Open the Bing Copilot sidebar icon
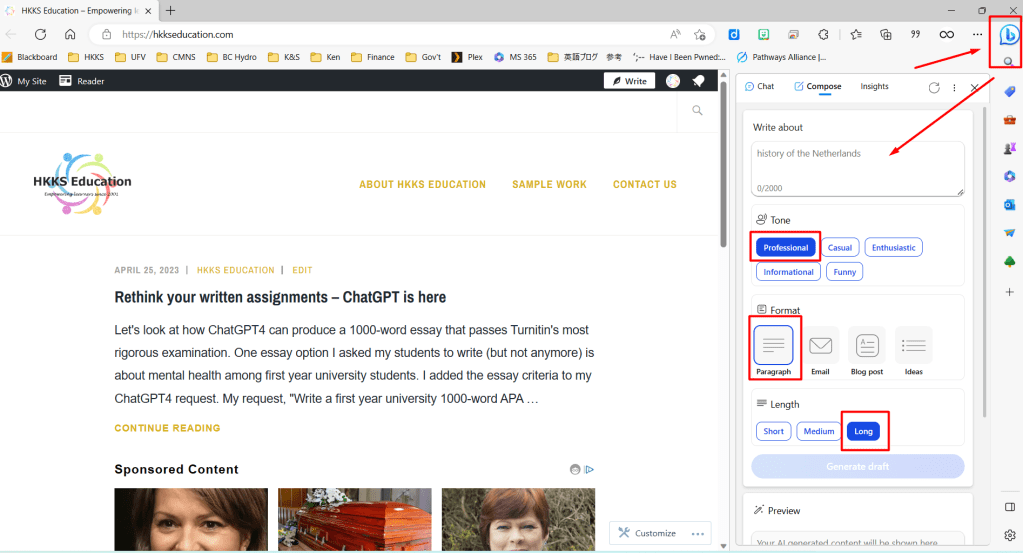The image size is (1023, 553). (1009, 35)
